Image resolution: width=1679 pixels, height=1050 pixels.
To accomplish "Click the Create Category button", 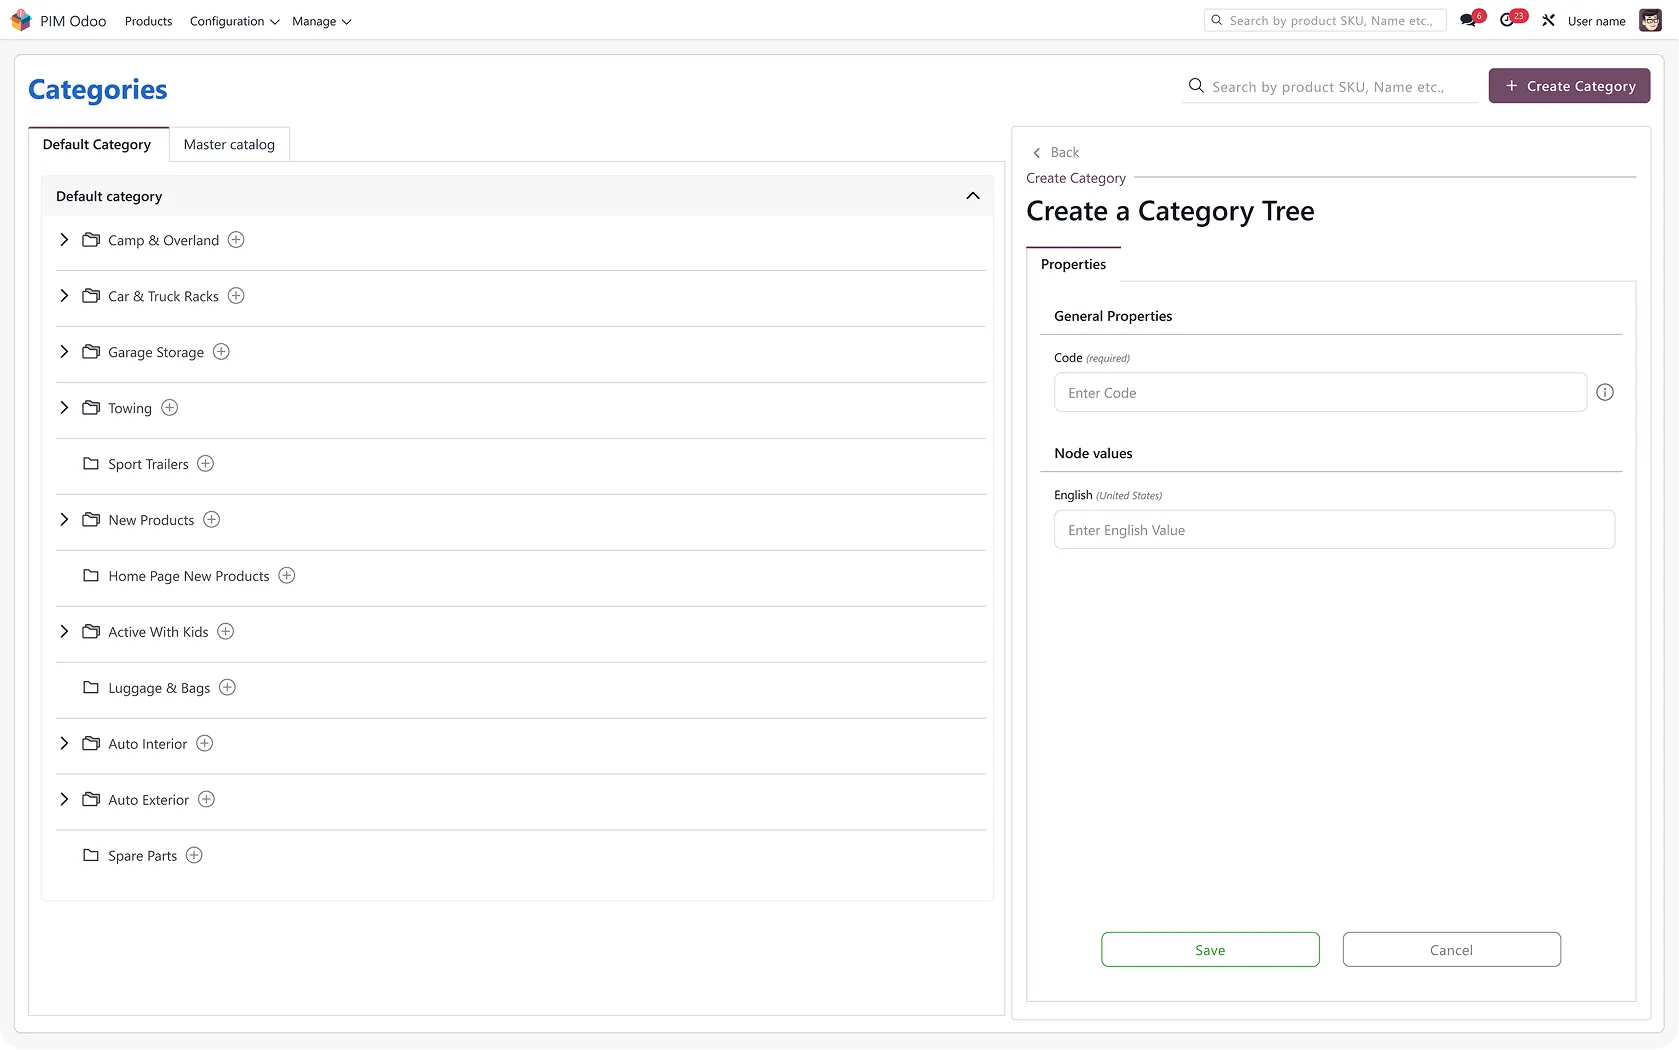I will point(1569,86).
